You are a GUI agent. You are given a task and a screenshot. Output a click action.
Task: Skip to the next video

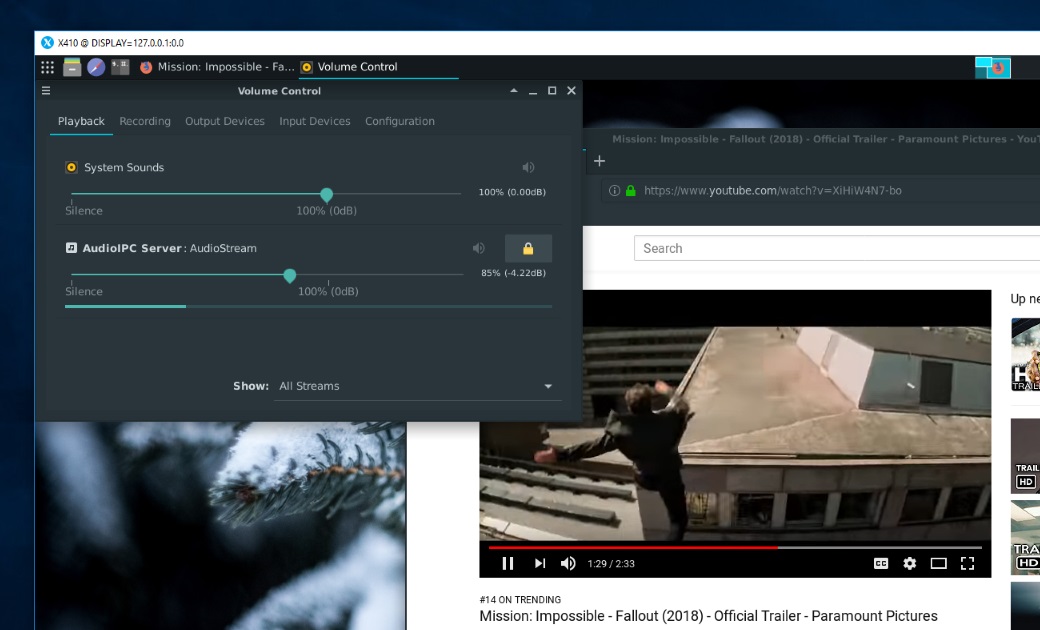(540, 563)
